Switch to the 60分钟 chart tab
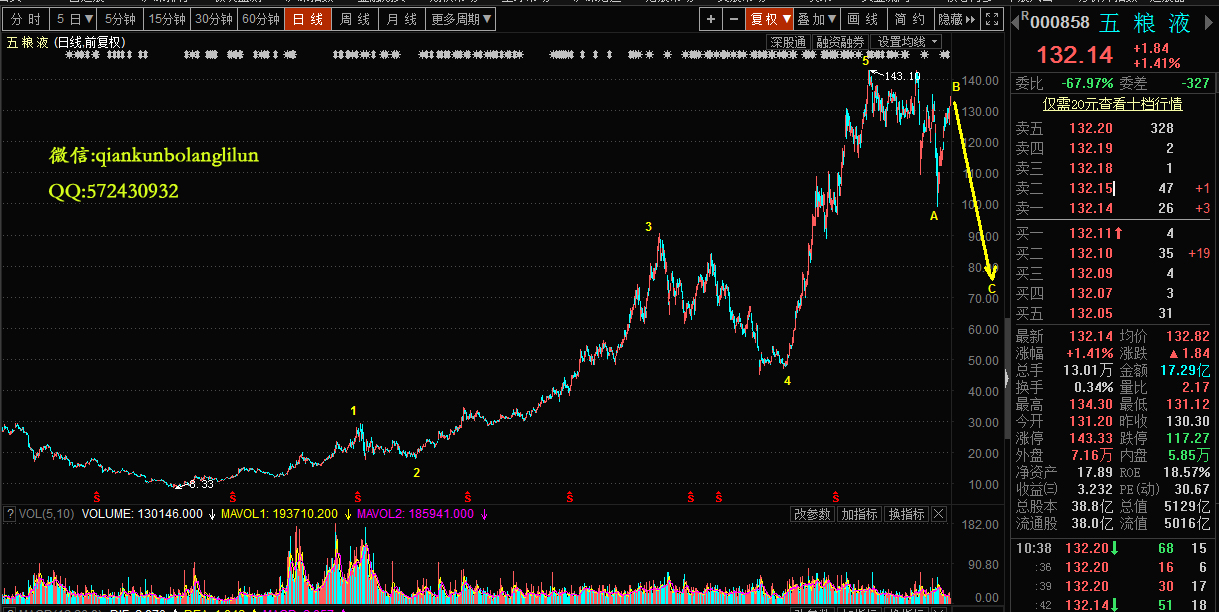 (x=261, y=19)
